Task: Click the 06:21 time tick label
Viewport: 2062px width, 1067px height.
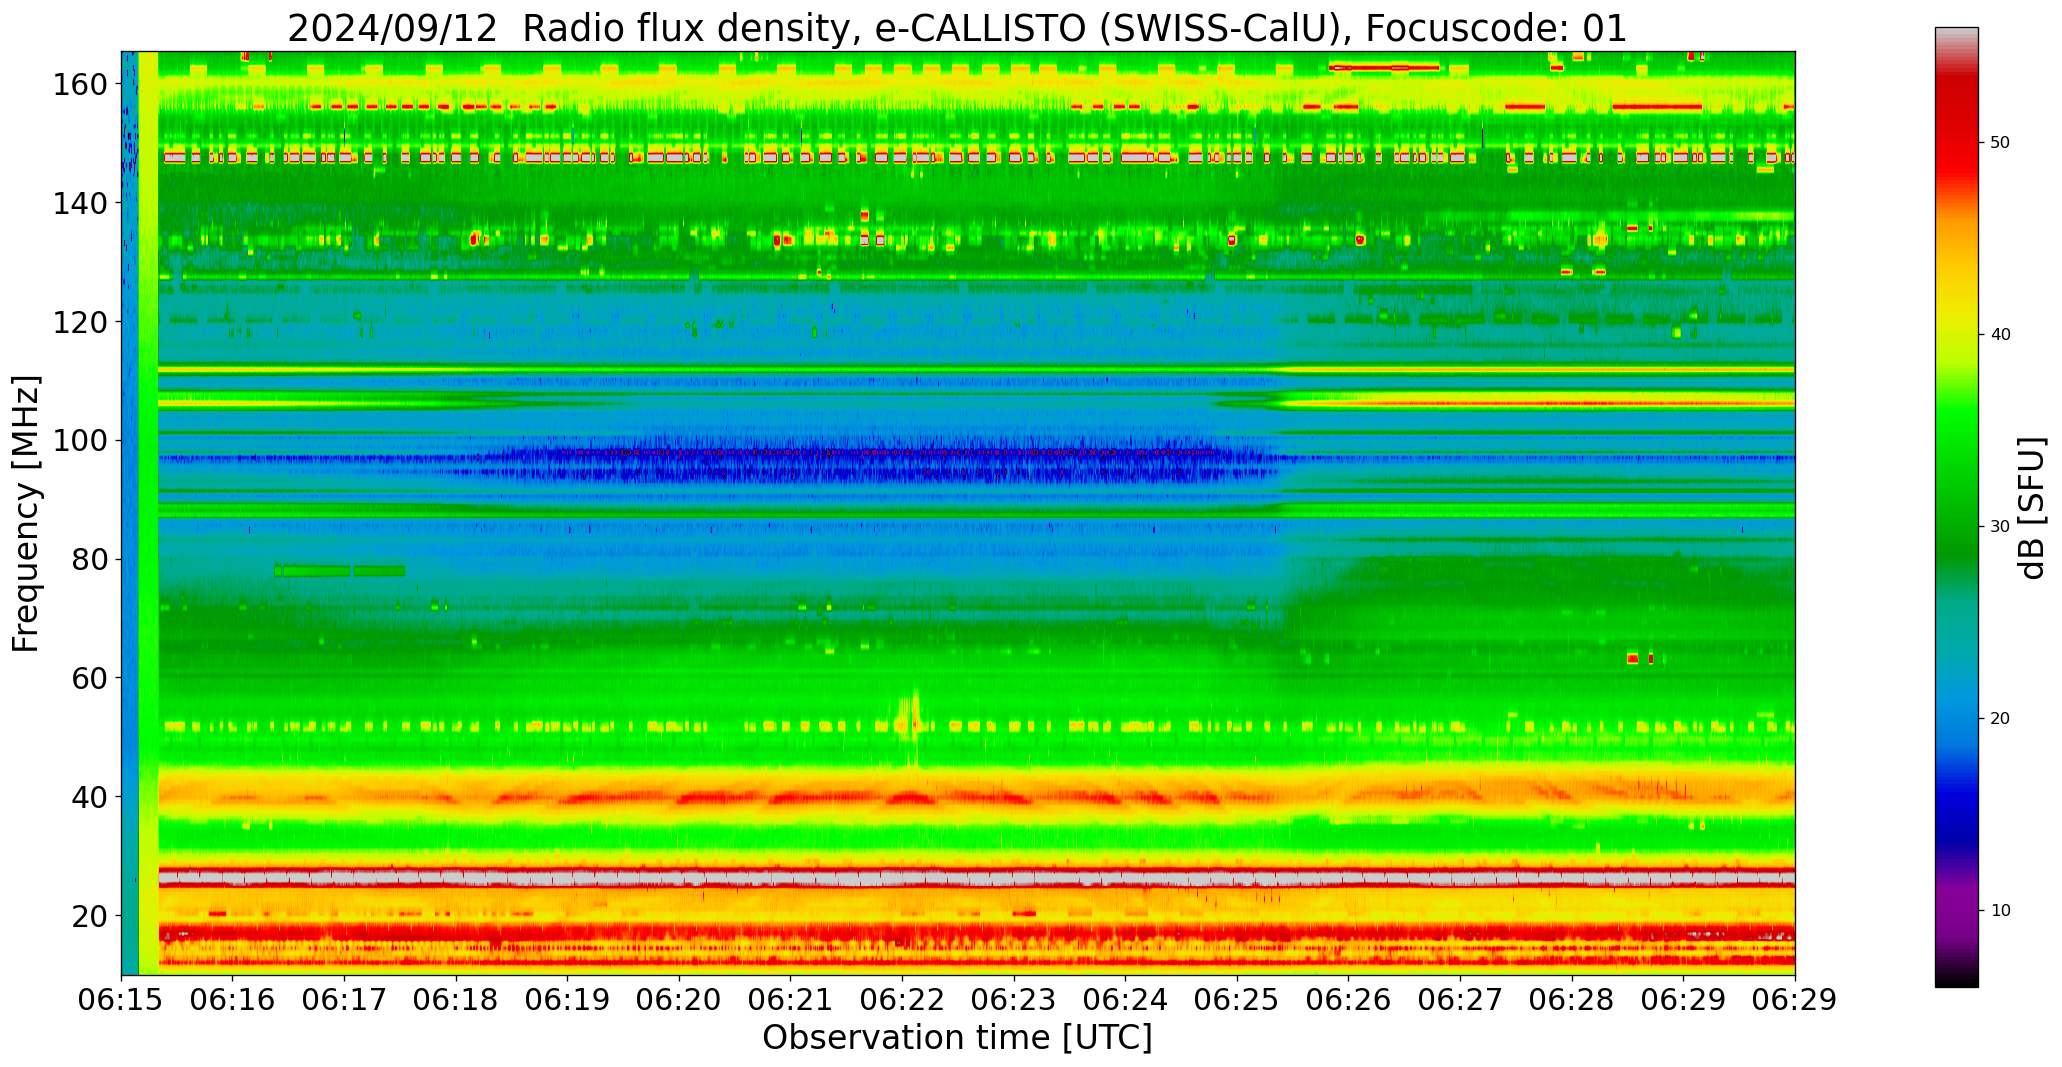Action: (x=791, y=1000)
